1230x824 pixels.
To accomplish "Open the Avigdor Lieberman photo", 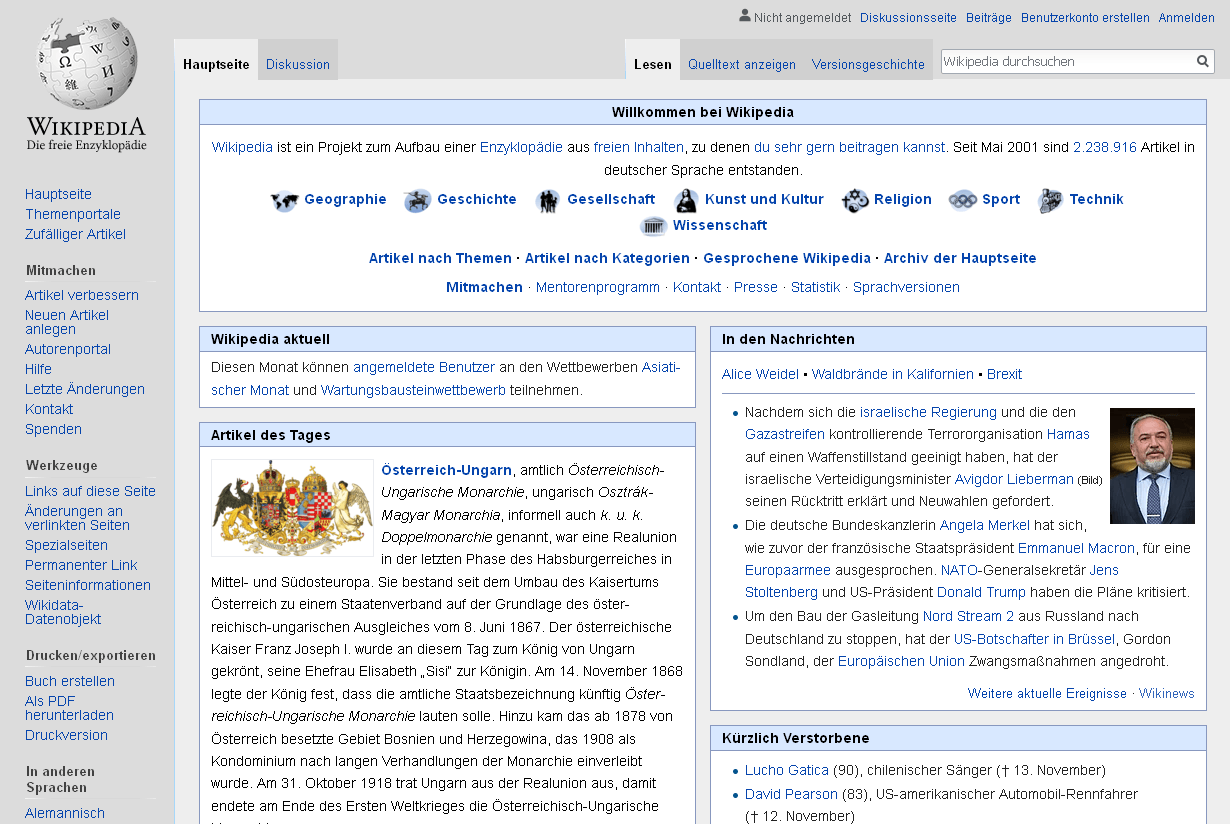I will tap(1152, 465).
